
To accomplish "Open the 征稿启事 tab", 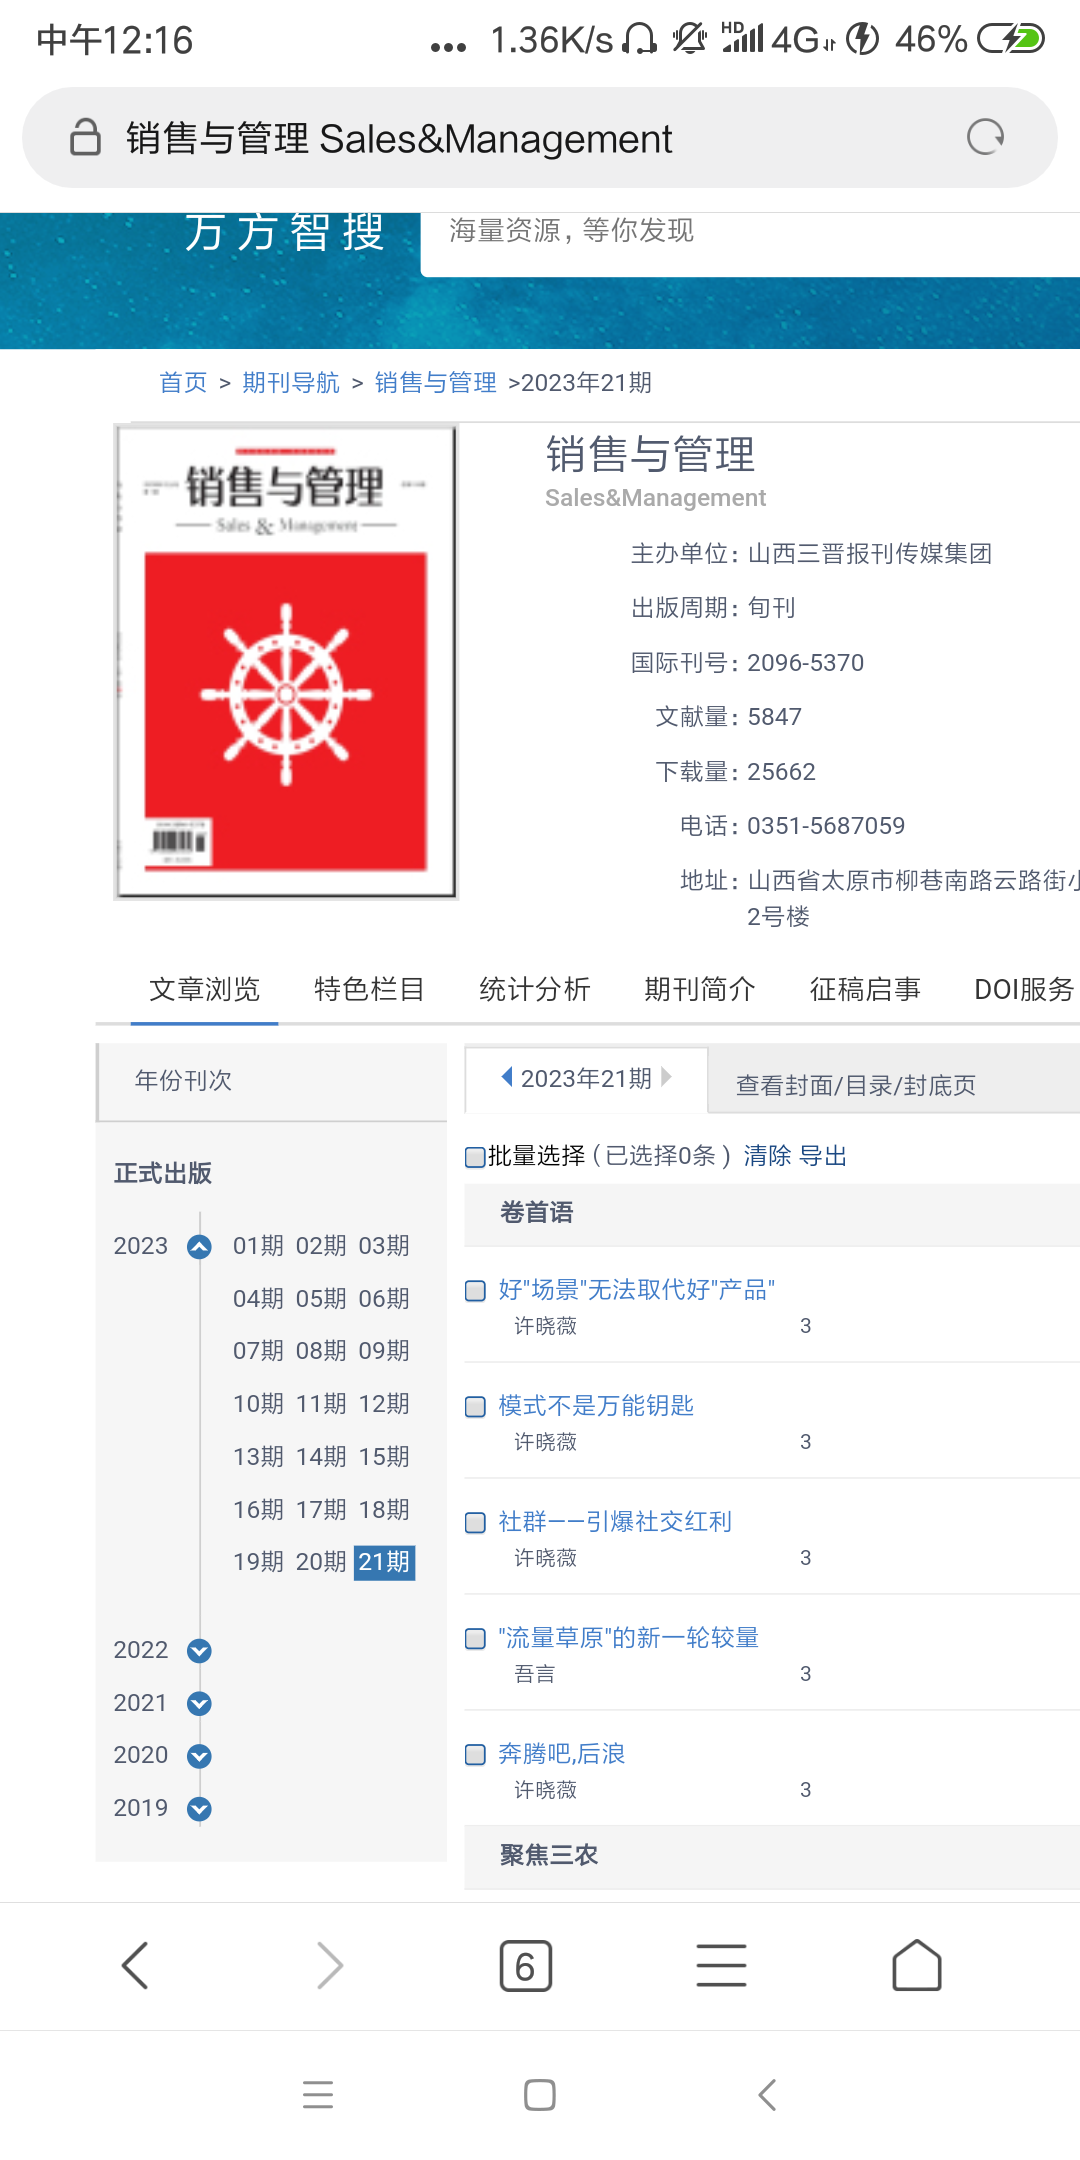I will tap(865, 989).
